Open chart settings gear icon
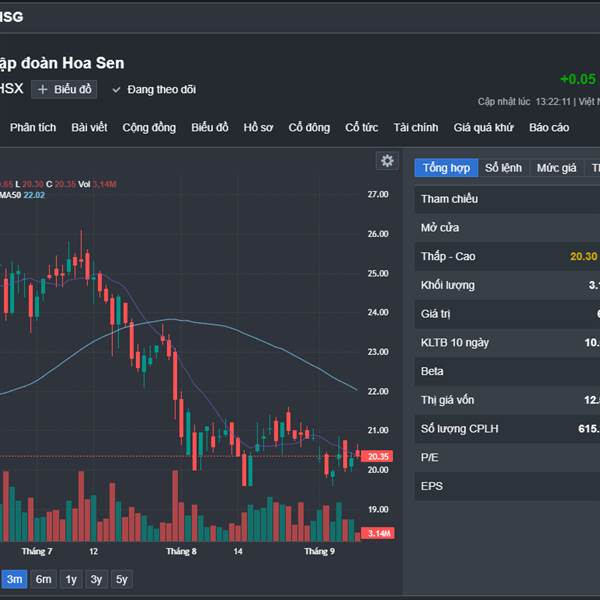The image size is (600, 600). (x=387, y=161)
